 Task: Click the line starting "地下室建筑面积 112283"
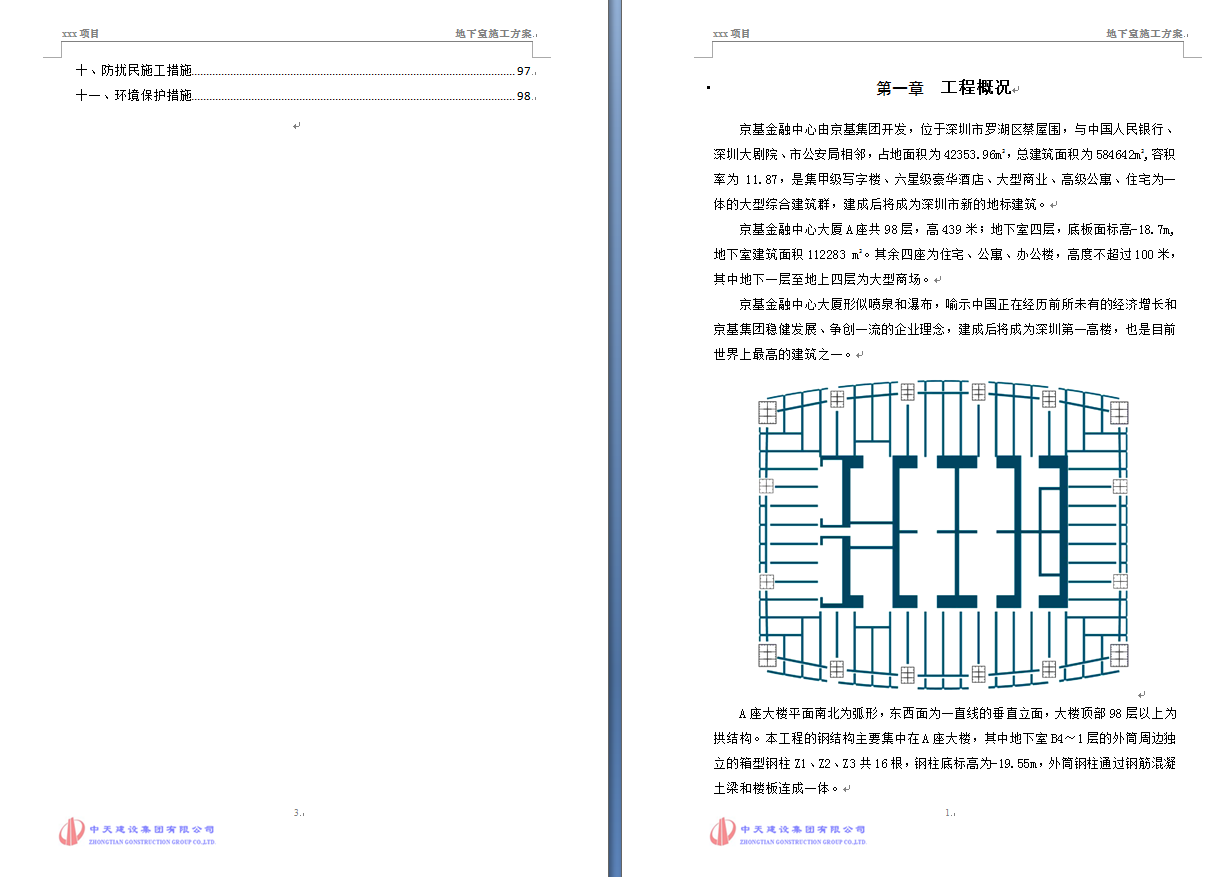(944, 254)
